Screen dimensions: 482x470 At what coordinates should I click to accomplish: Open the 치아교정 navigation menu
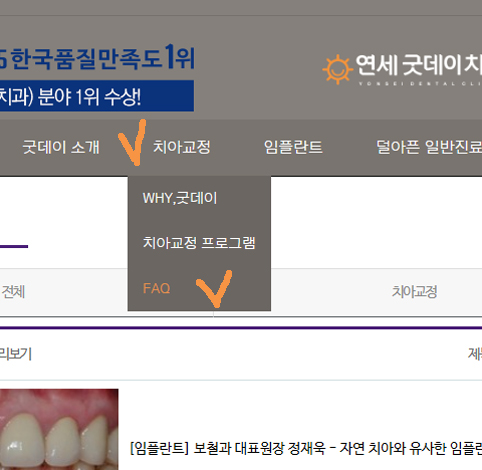pos(182,147)
